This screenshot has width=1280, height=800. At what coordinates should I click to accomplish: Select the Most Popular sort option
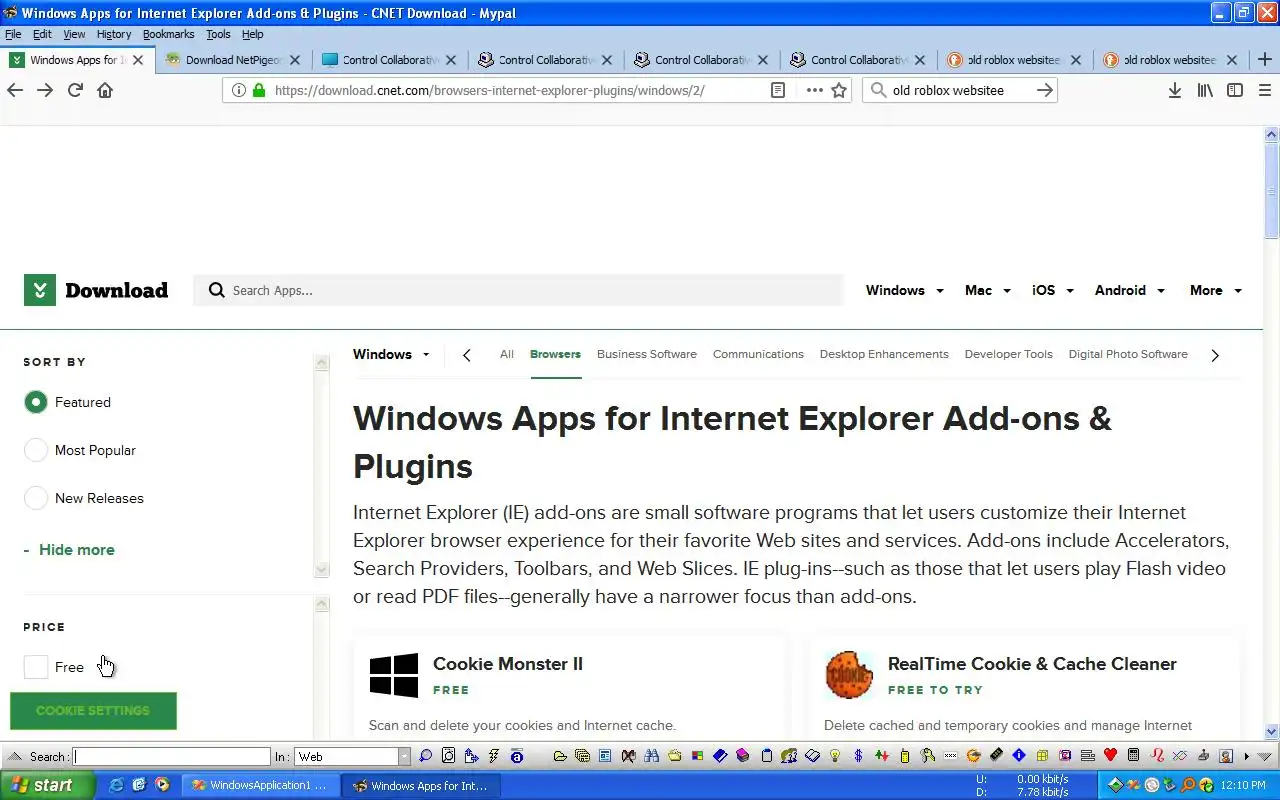click(x=36, y=450)
